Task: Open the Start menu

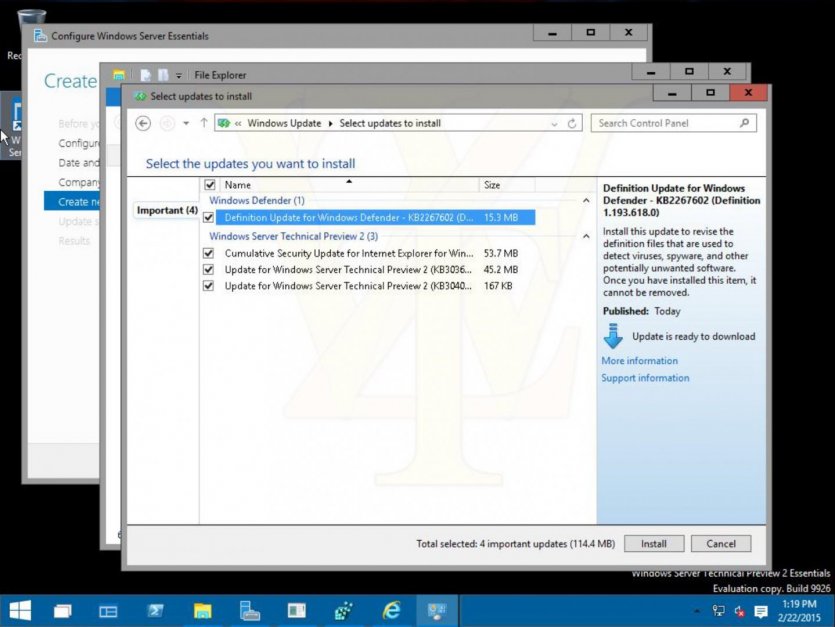Action: click(x=19, y=610)
